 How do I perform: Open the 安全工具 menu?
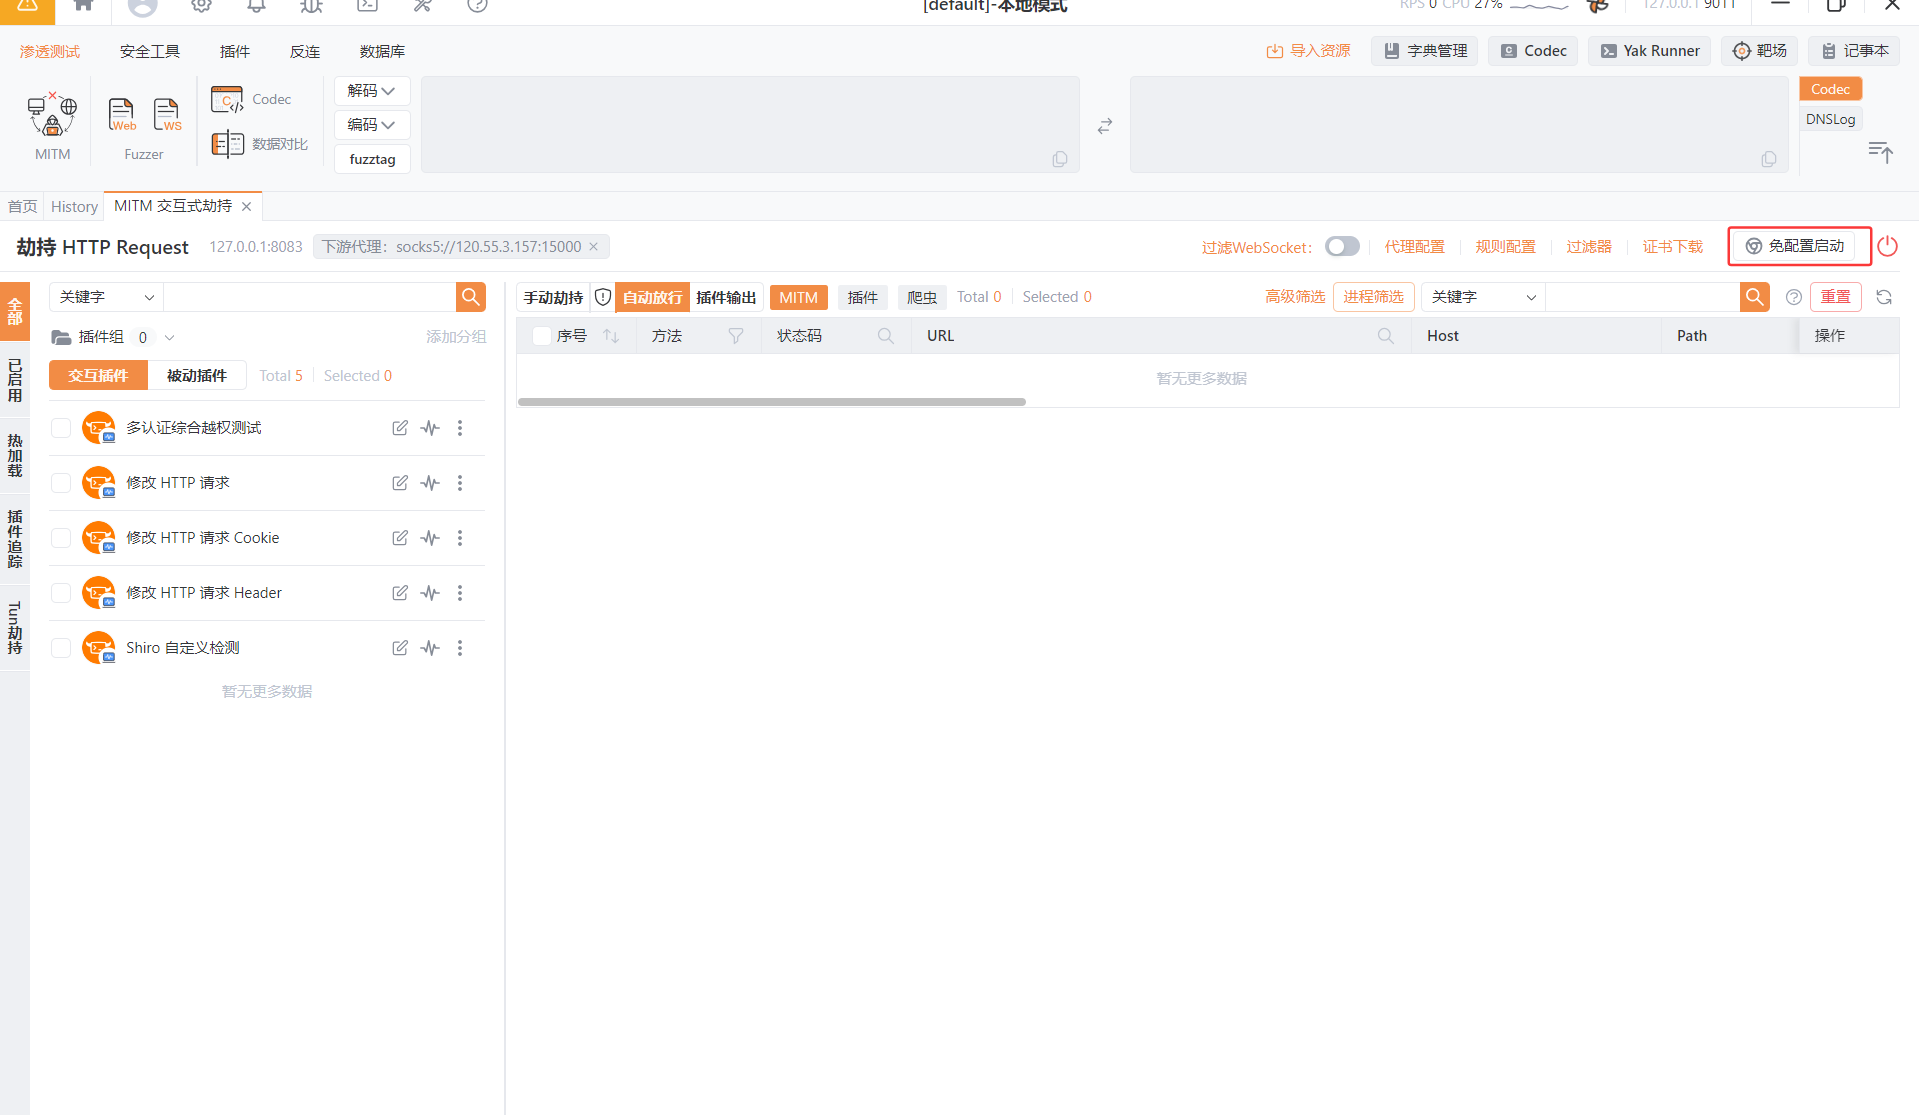(150, 51)
